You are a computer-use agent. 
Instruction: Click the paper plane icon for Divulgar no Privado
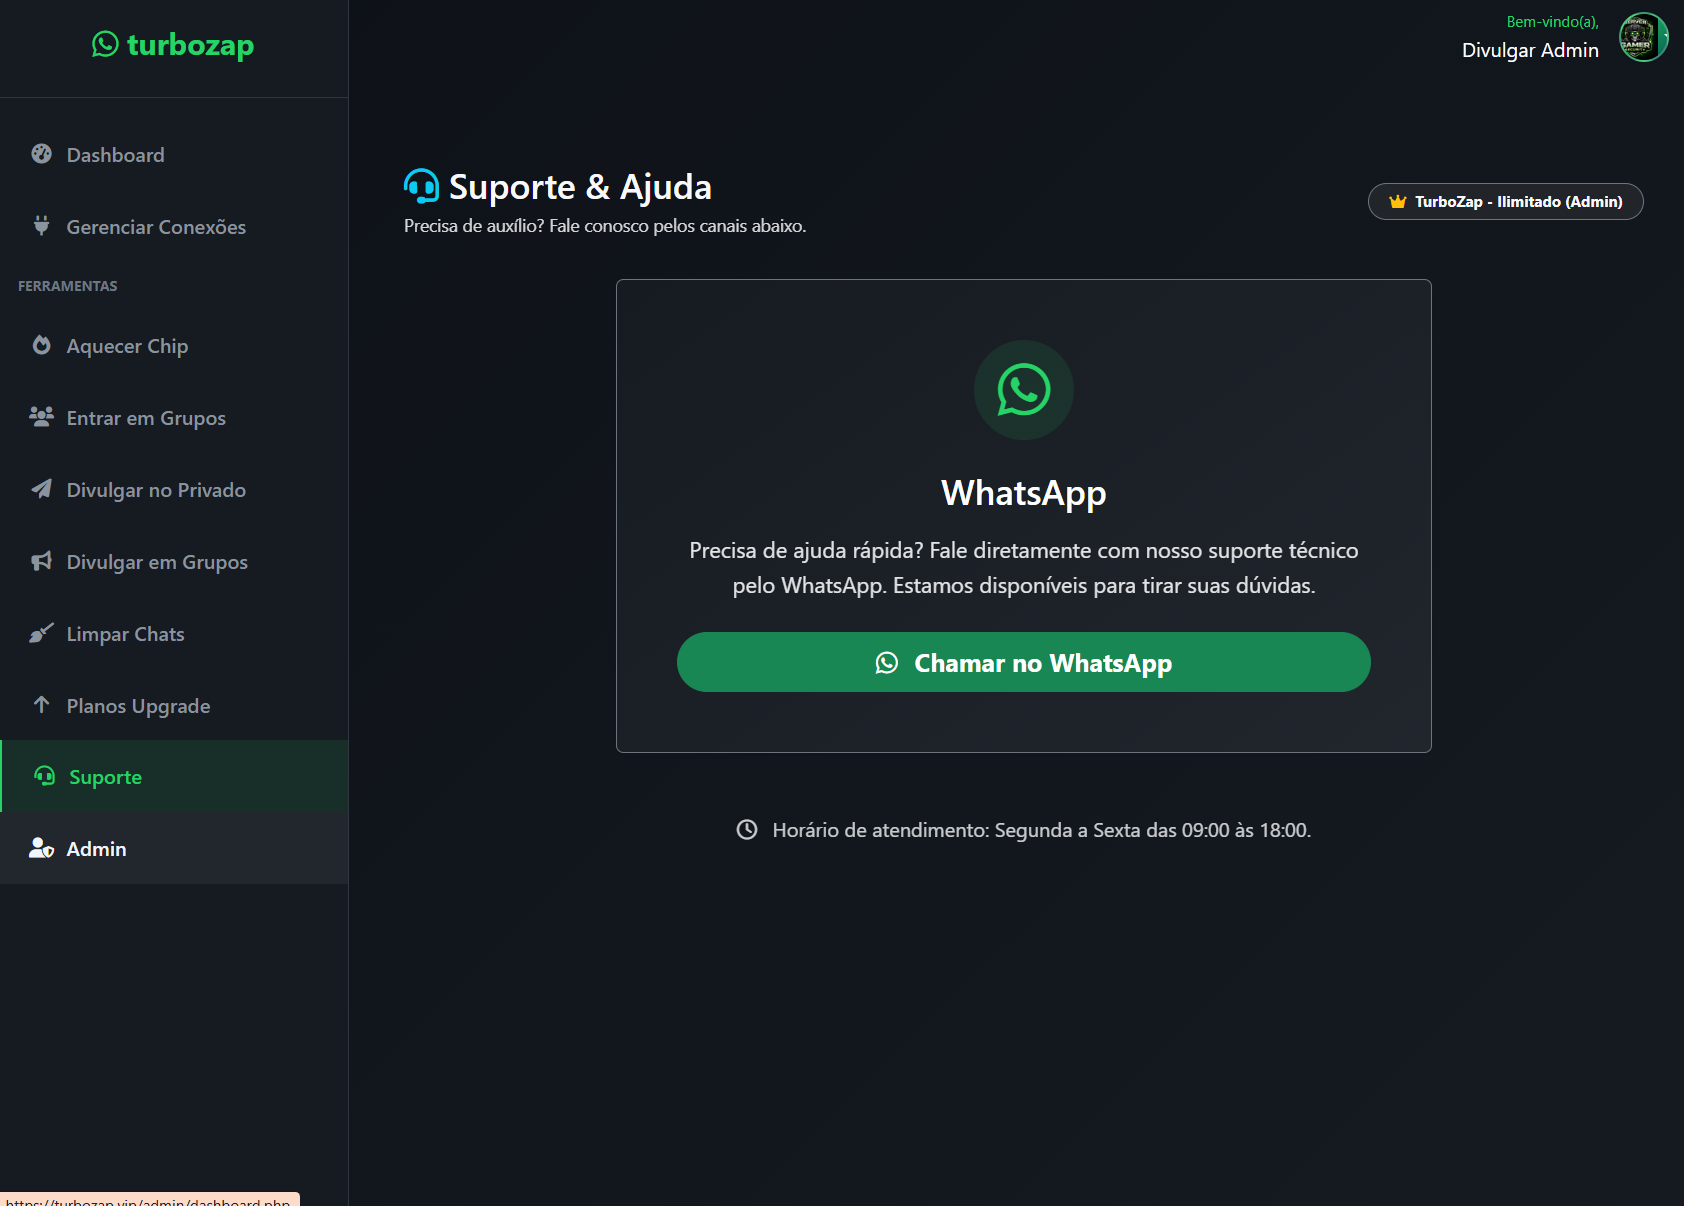pos(41,489)
